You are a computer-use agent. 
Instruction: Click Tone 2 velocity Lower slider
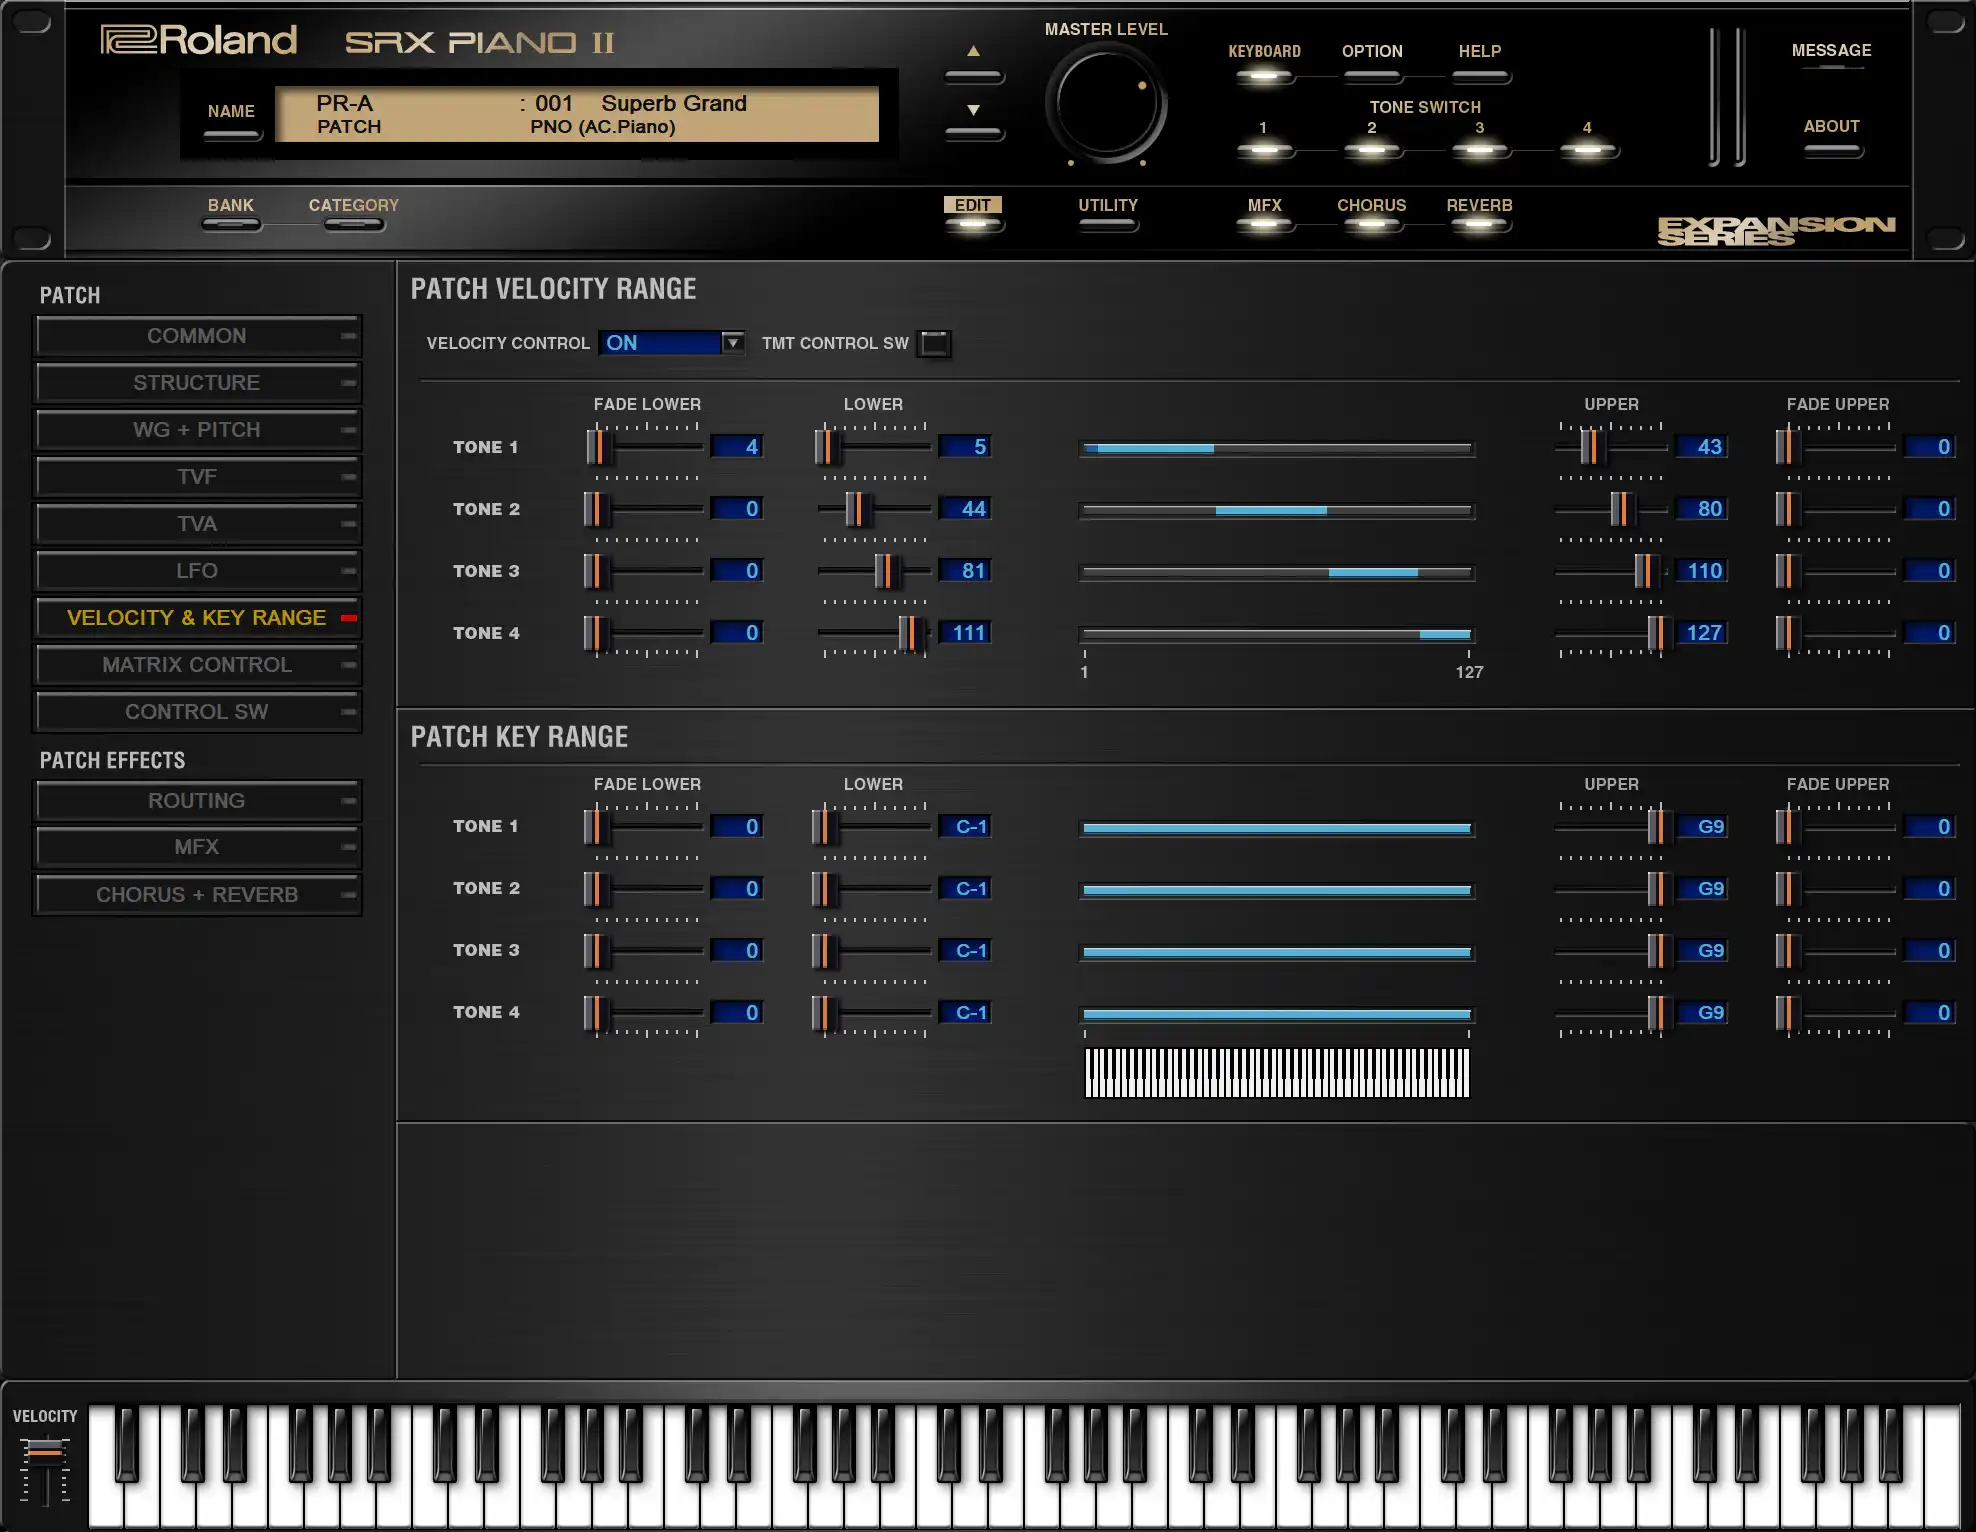pyautogui.click(x=856, y=509)
